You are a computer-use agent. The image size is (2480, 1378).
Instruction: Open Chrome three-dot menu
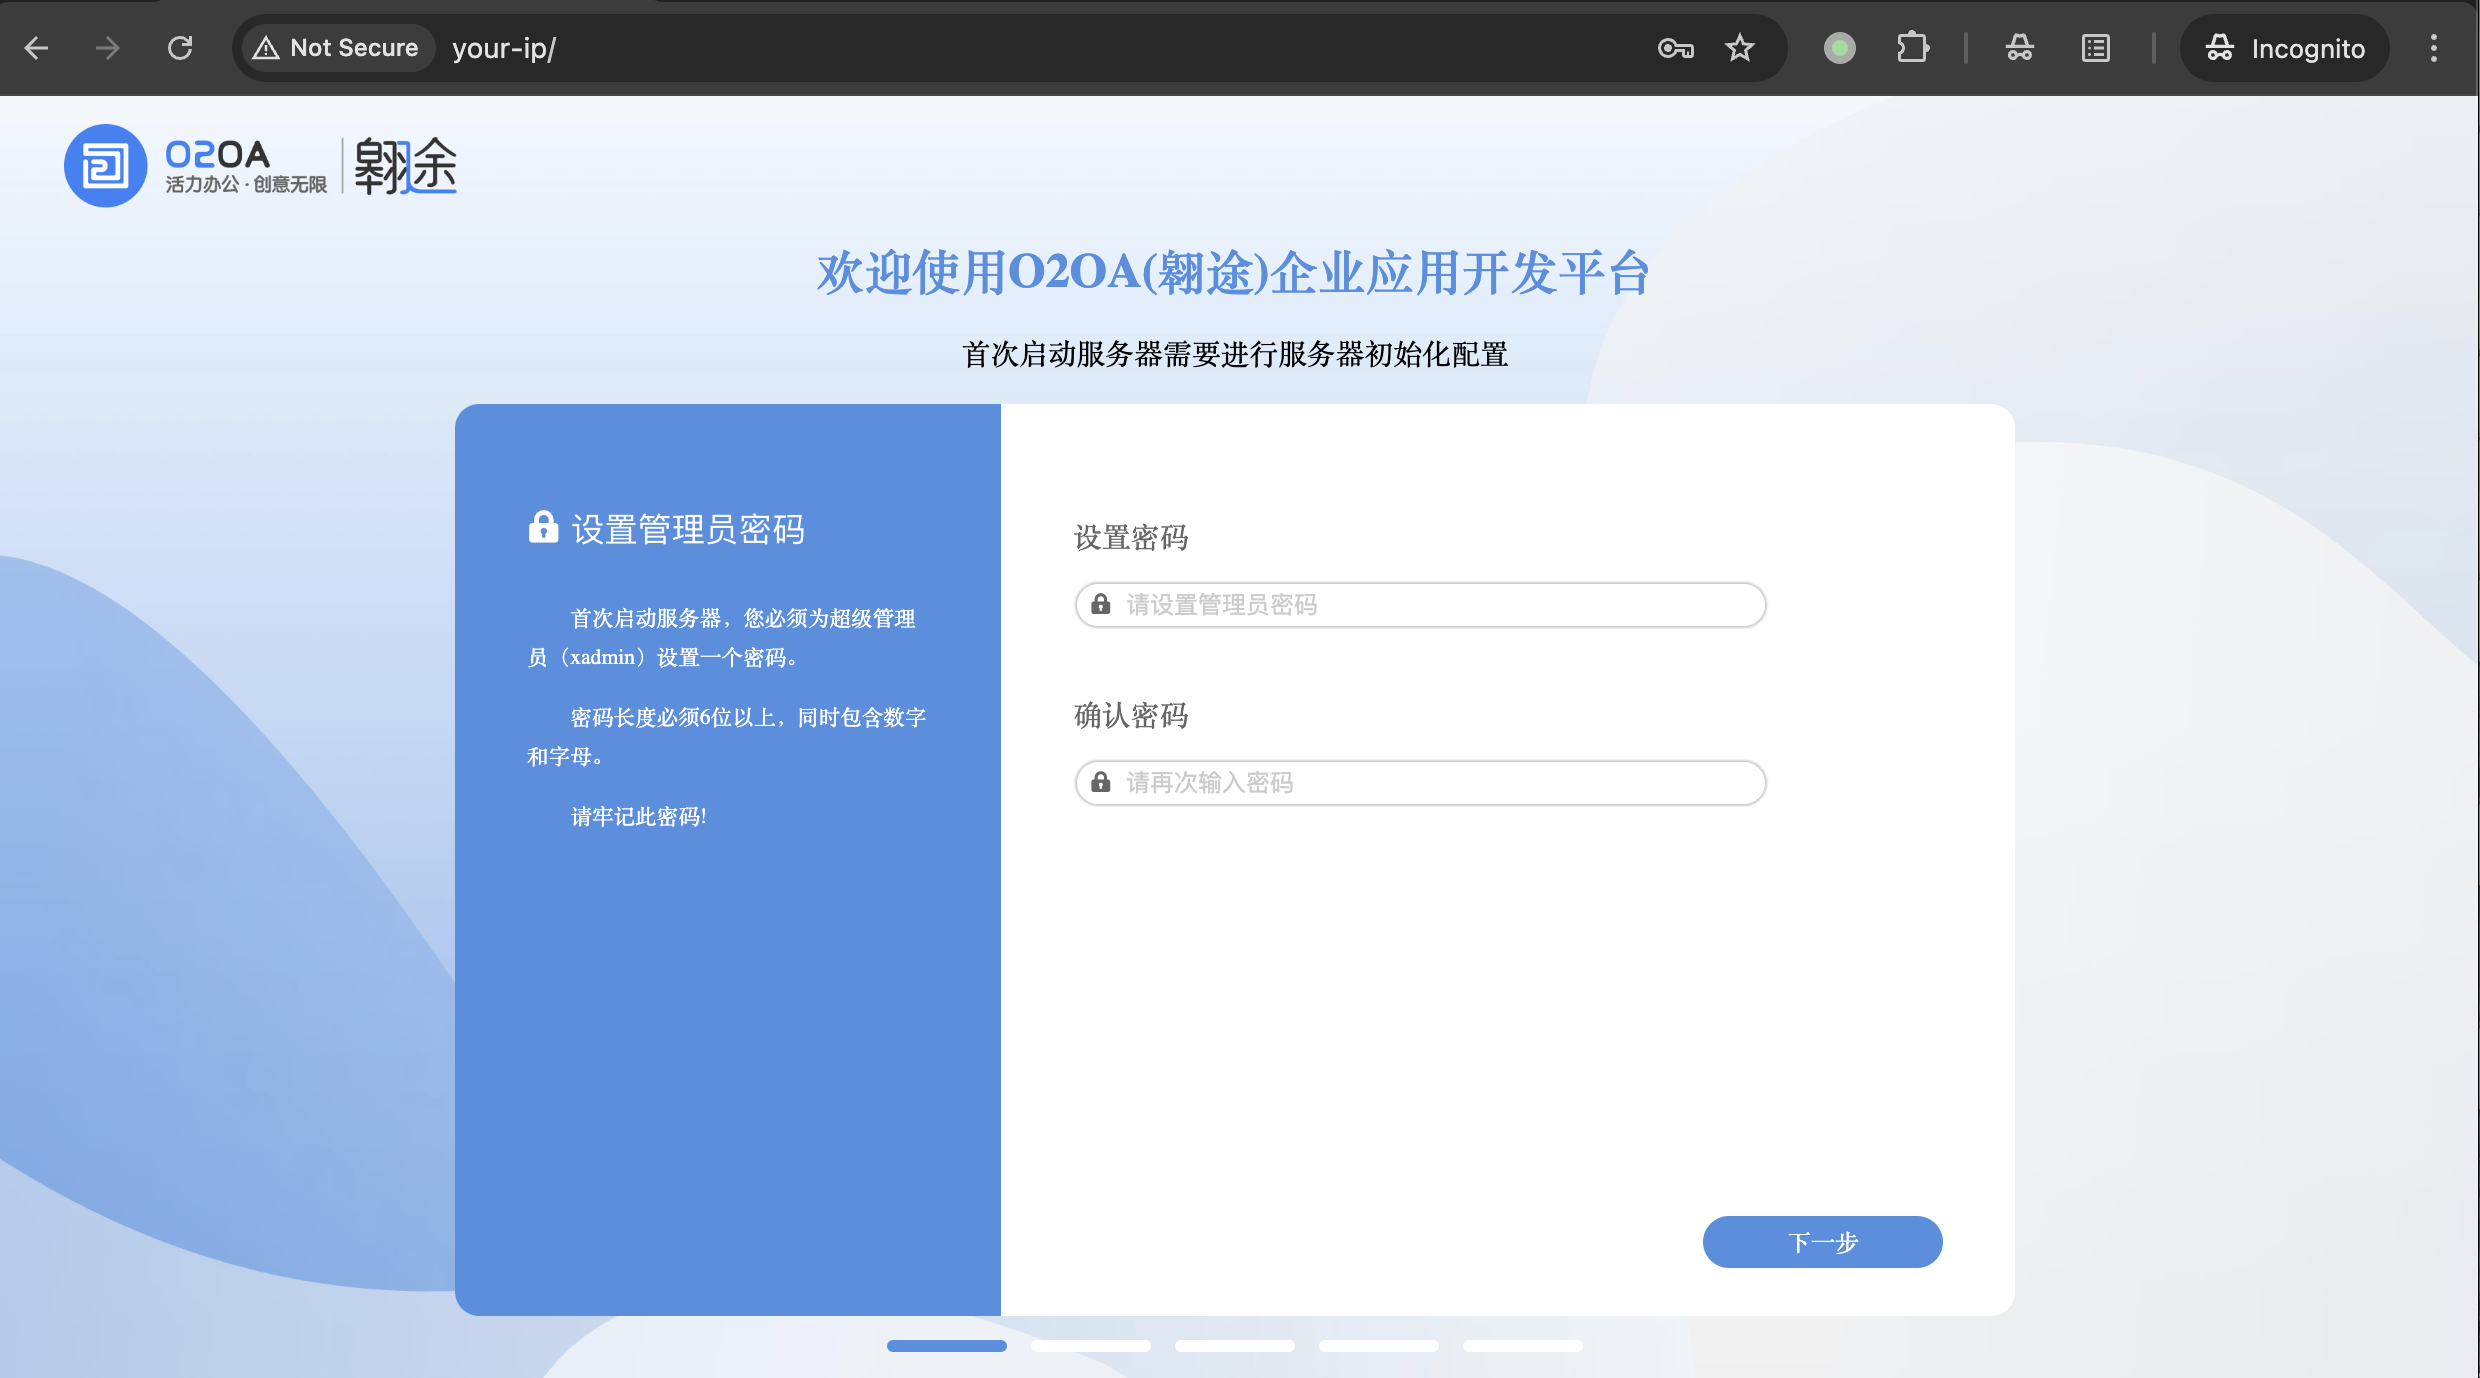[x=2434, y=48]
